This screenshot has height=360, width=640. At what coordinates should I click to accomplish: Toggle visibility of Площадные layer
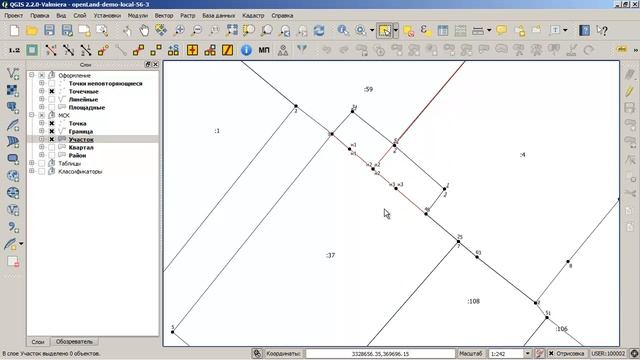52,107
